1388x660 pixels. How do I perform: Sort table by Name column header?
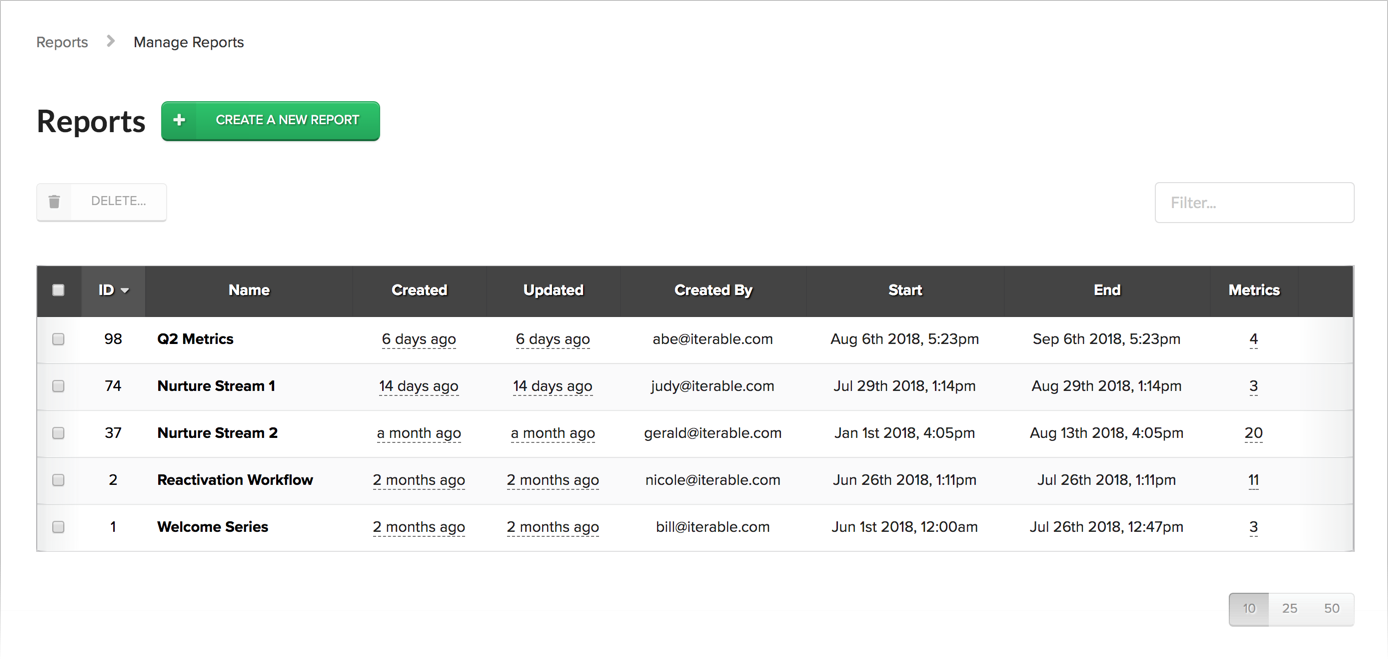click(x=249, y=290)
